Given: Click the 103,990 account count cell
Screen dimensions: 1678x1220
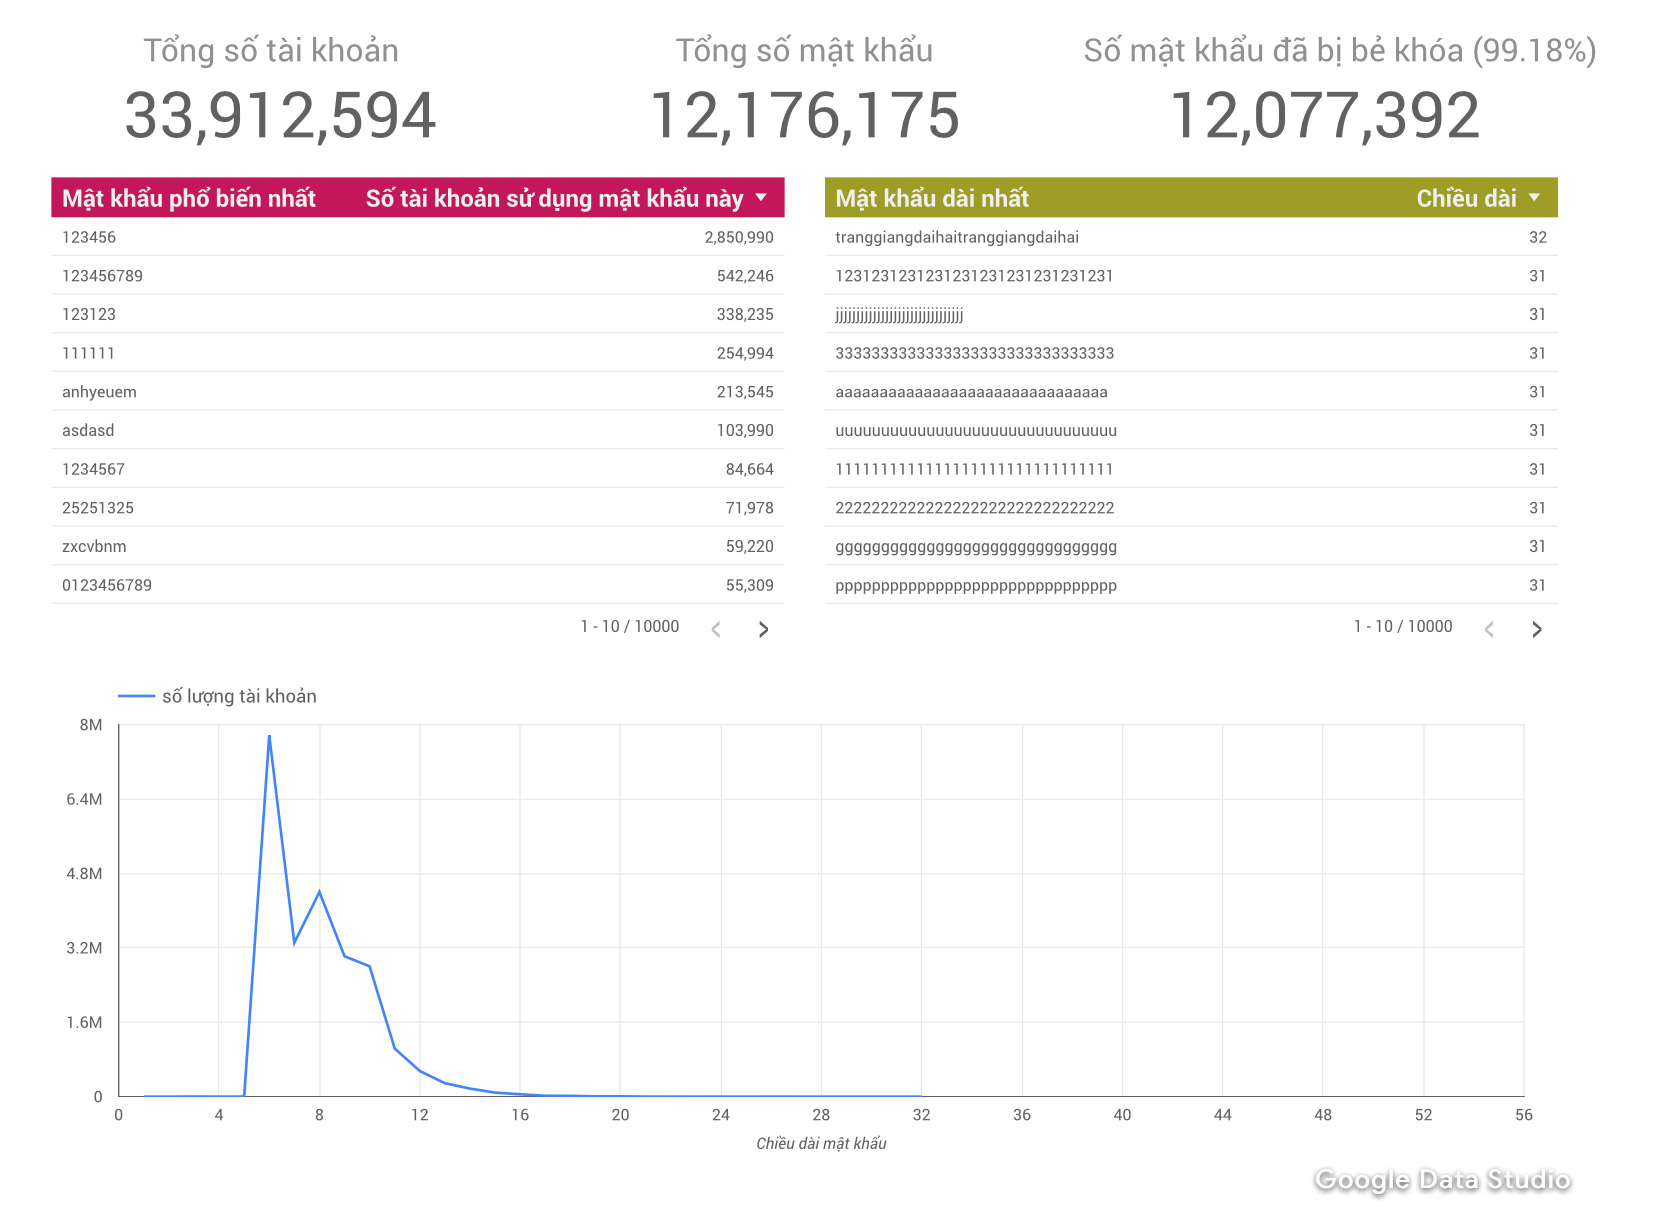Looking at the screenshot, I should 745,430.
